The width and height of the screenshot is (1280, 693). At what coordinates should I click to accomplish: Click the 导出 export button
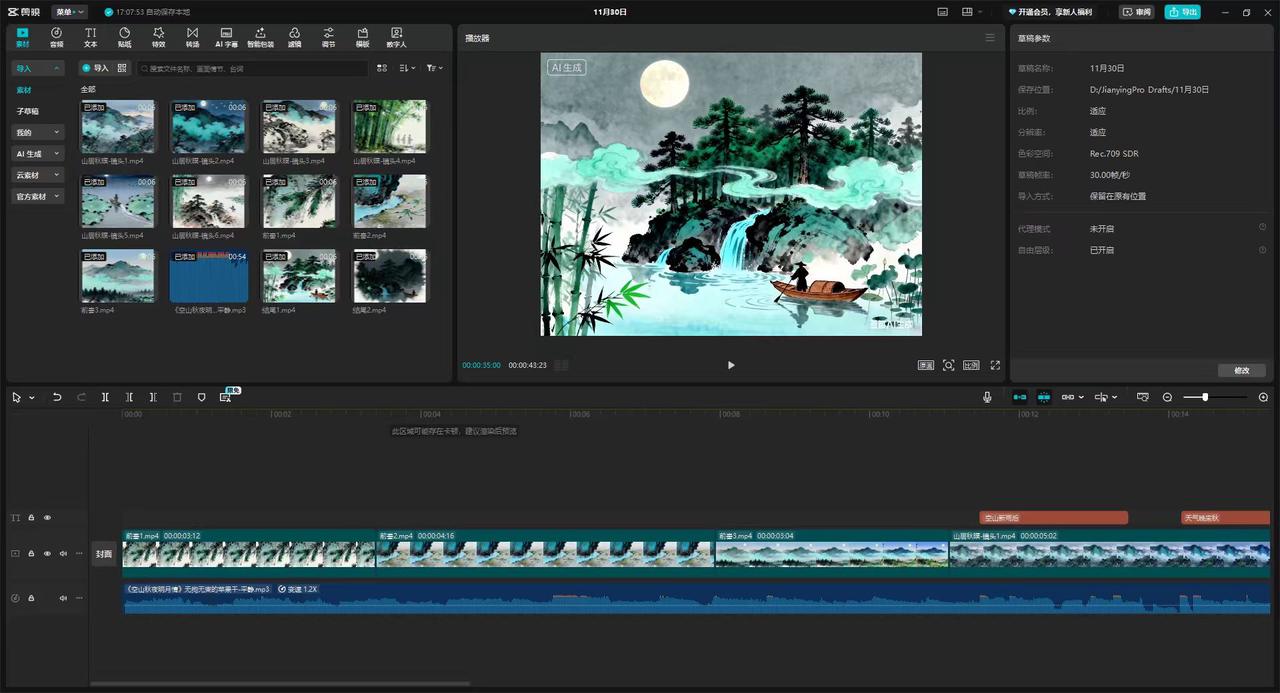(x=1182, y=12)
